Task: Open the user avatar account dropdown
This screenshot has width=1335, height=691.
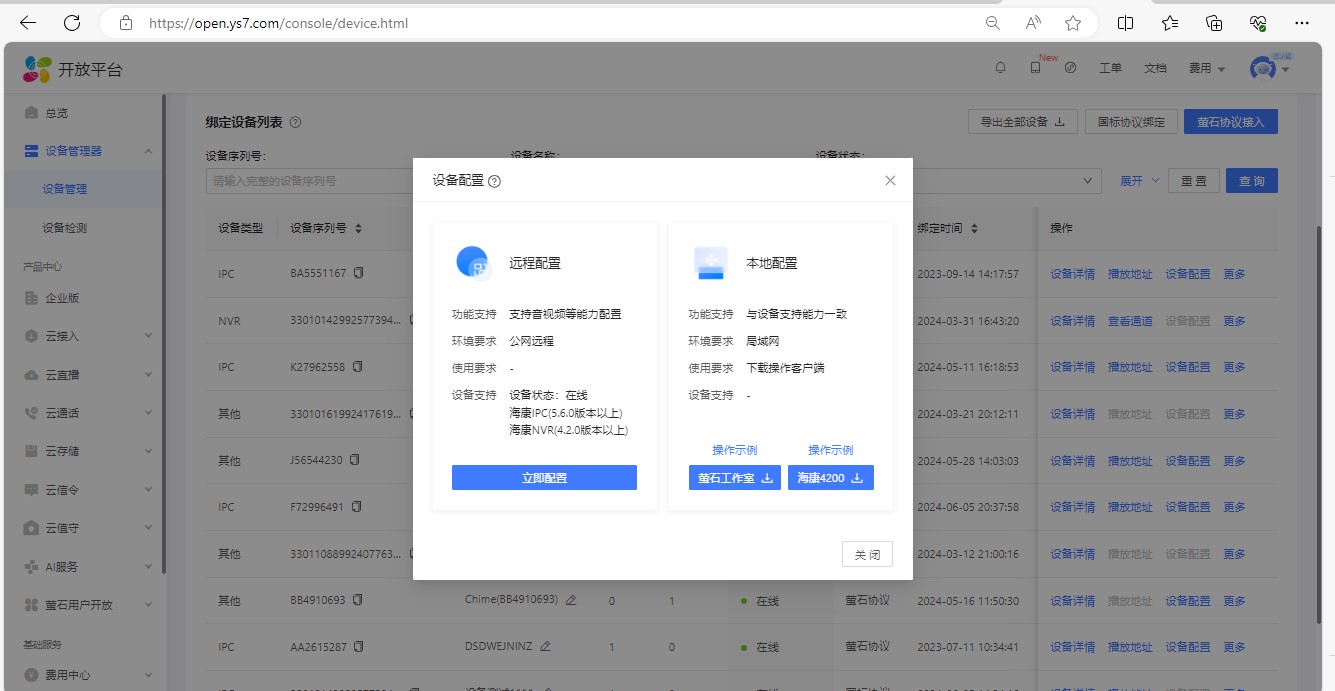Action: (1269, 68)
